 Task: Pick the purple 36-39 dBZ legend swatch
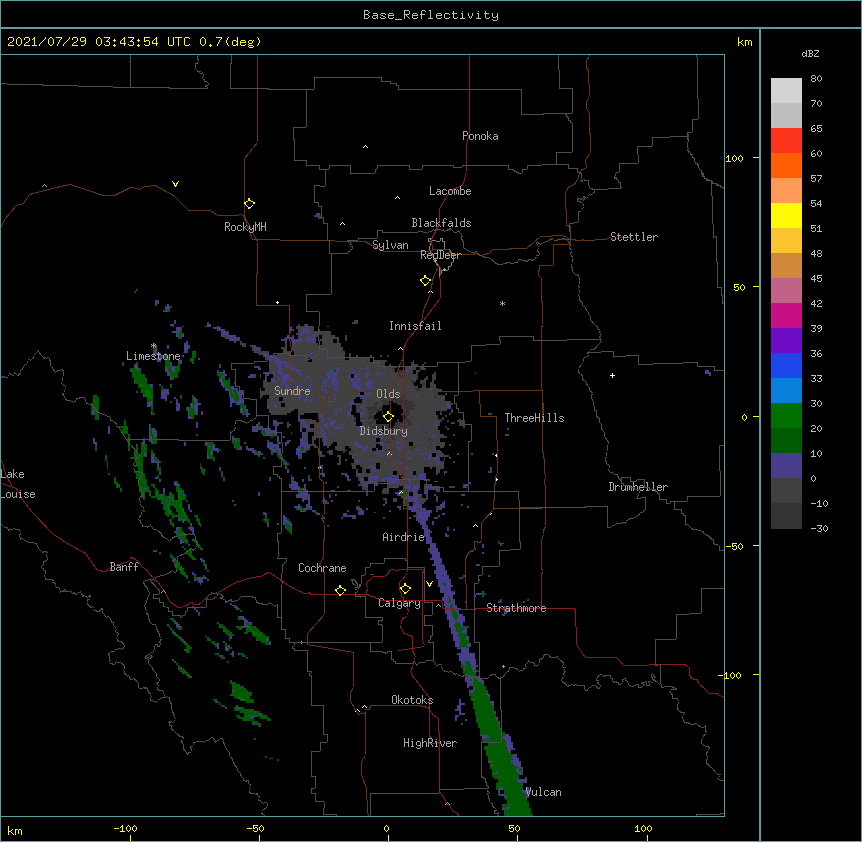[x=786, y=341]
